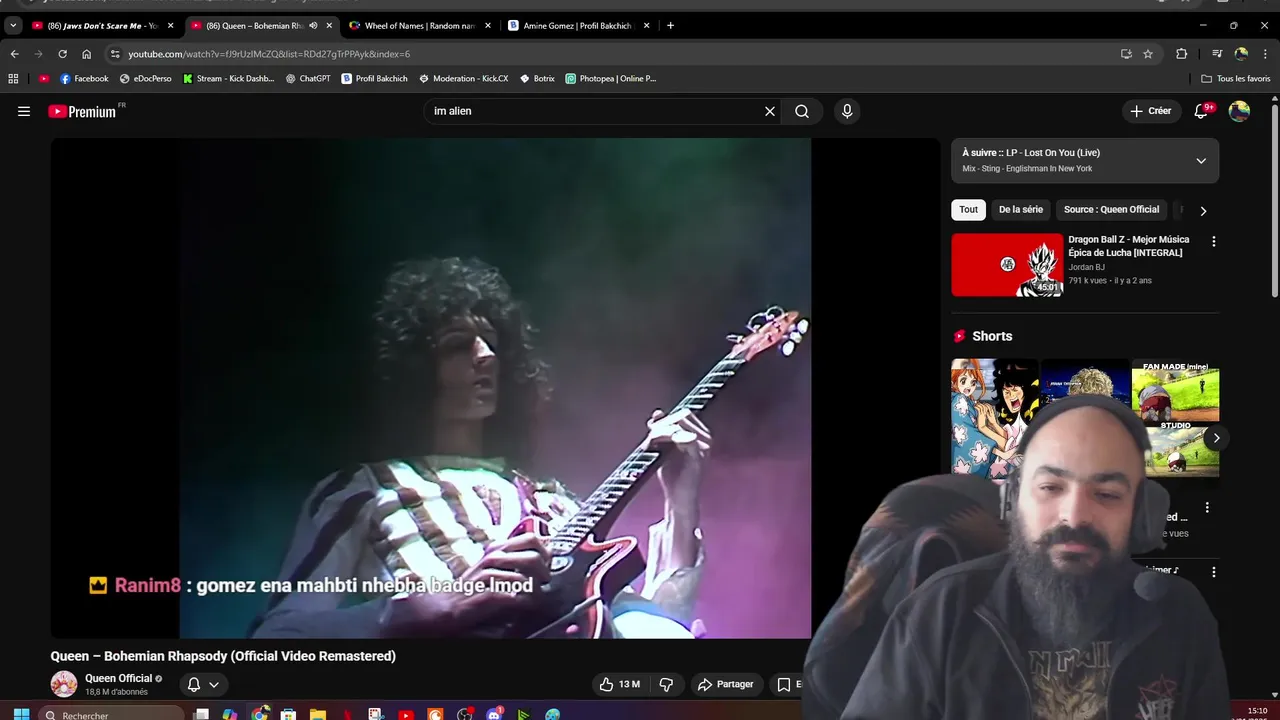Mute the Queen tab via speaker icon

(x=313, y=25)
